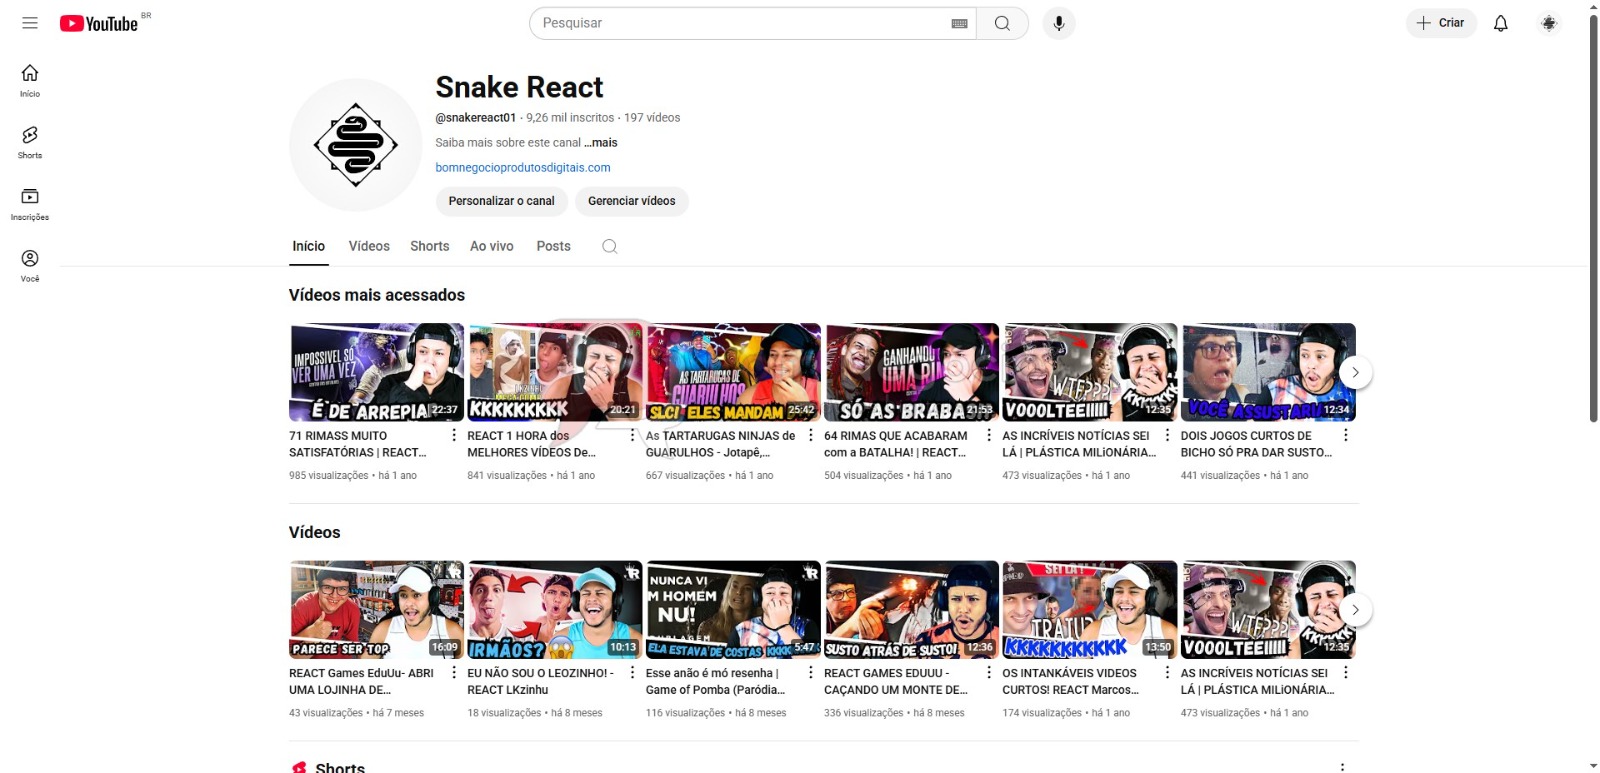Switch to the Ao vivo tab

click(x=492, y=246)
